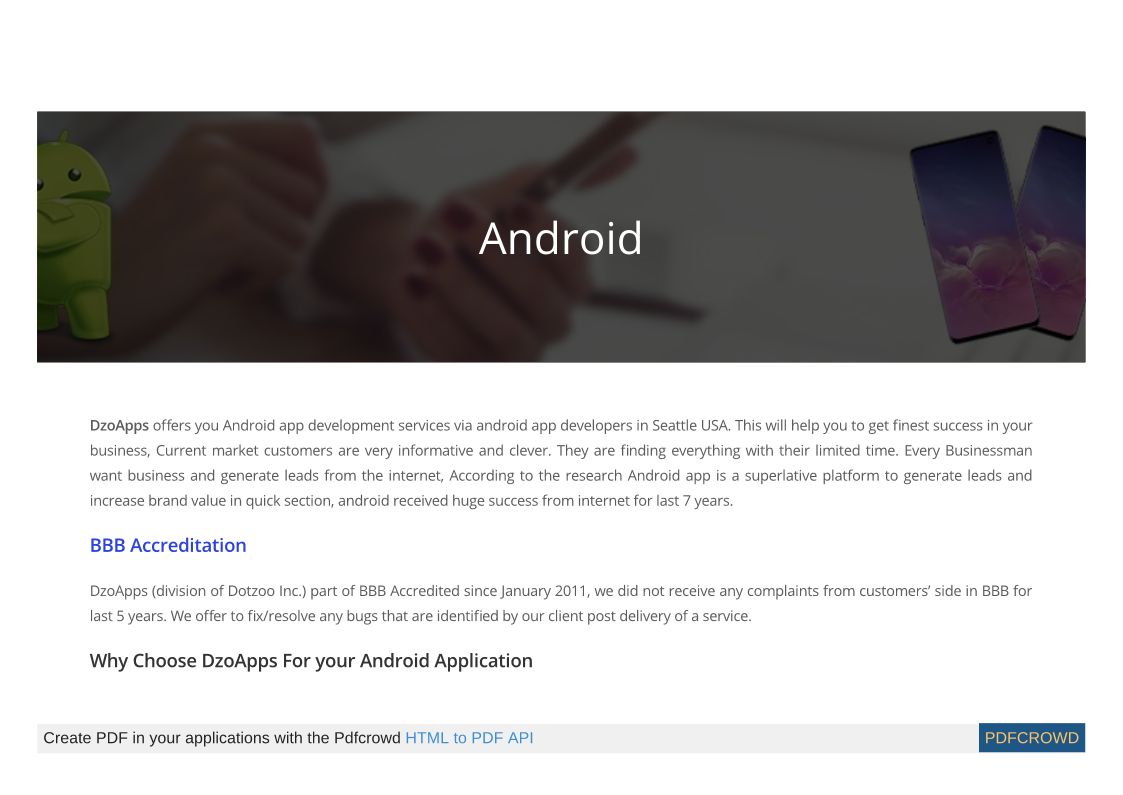Image resolution: width=1123 pixels, height=795 pixels.
Task: Open the HTML to PDF API link
Action: pyautogui.click(x=469, y=738)
